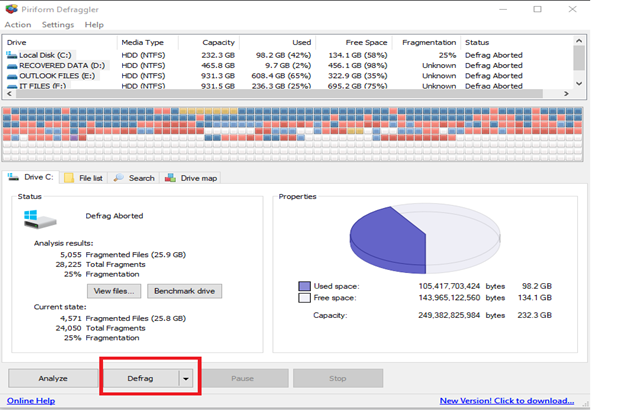Sort by the Used column header
Image resolution: width=623 pixels, height=410 pixels.
coord(277,43)
